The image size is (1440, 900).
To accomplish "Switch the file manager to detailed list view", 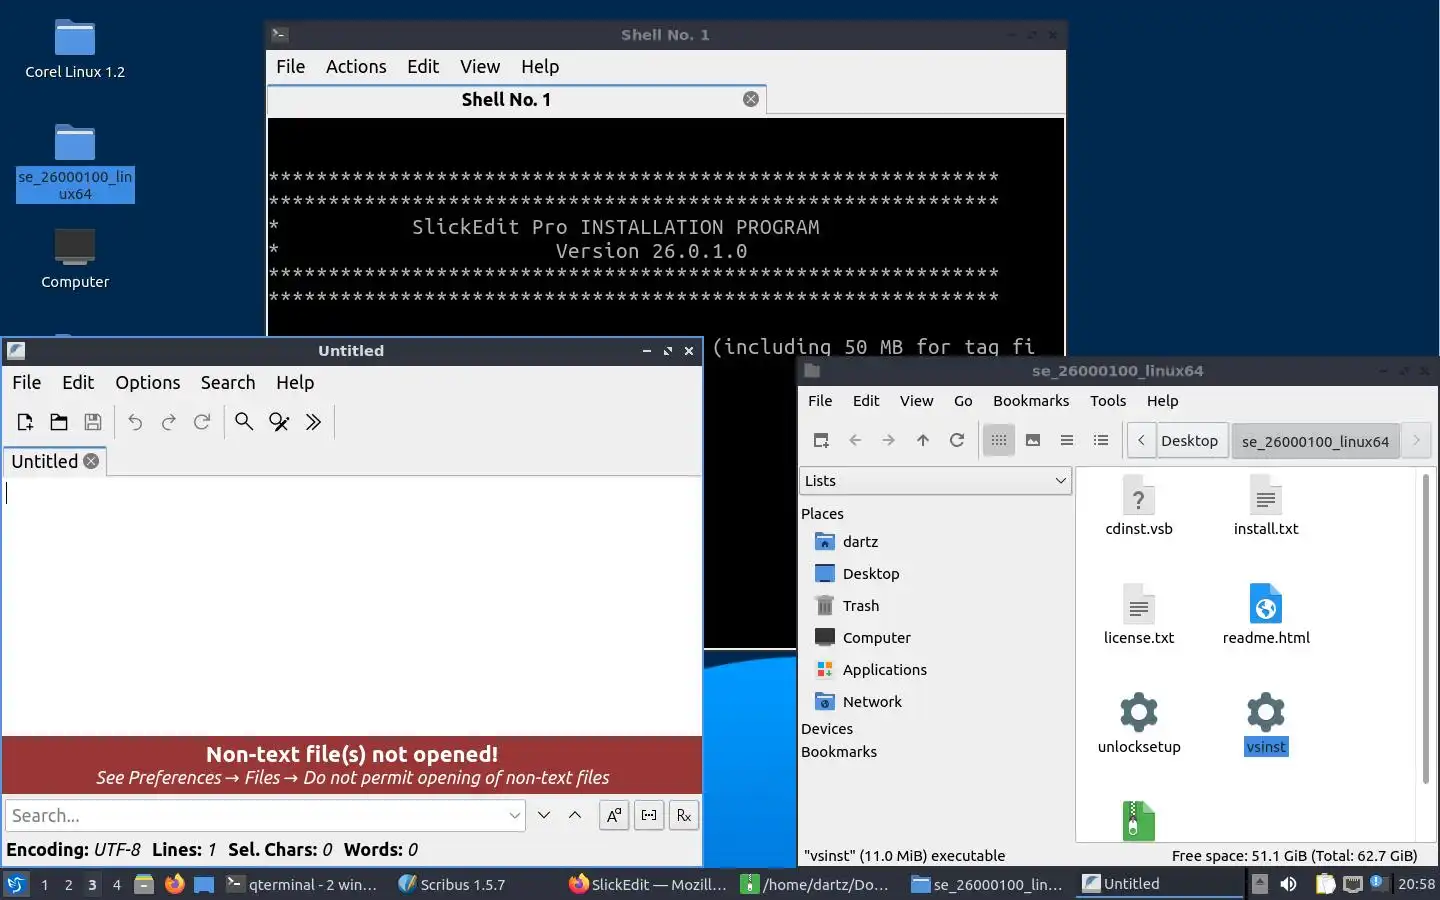I will [x=1101, y=440].
